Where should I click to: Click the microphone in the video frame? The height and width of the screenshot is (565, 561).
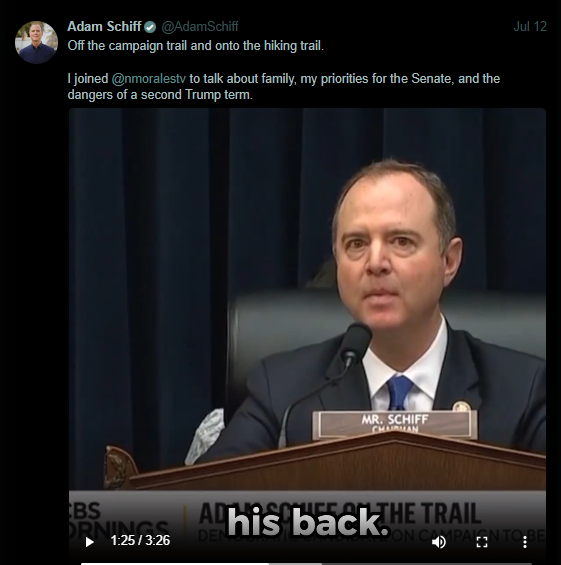click(x=355, y=342)
